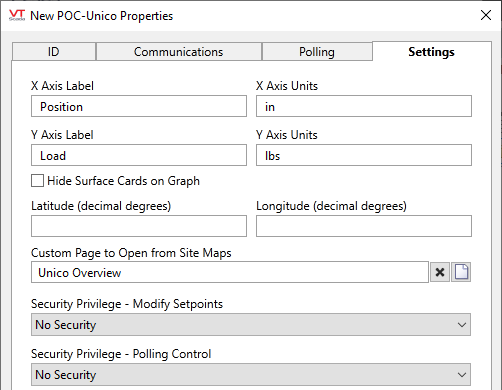Toggle Hide Surface Cards on Graph checkbox
The width and height of the screenshot is (502, 390).
[x=37, y=181]
